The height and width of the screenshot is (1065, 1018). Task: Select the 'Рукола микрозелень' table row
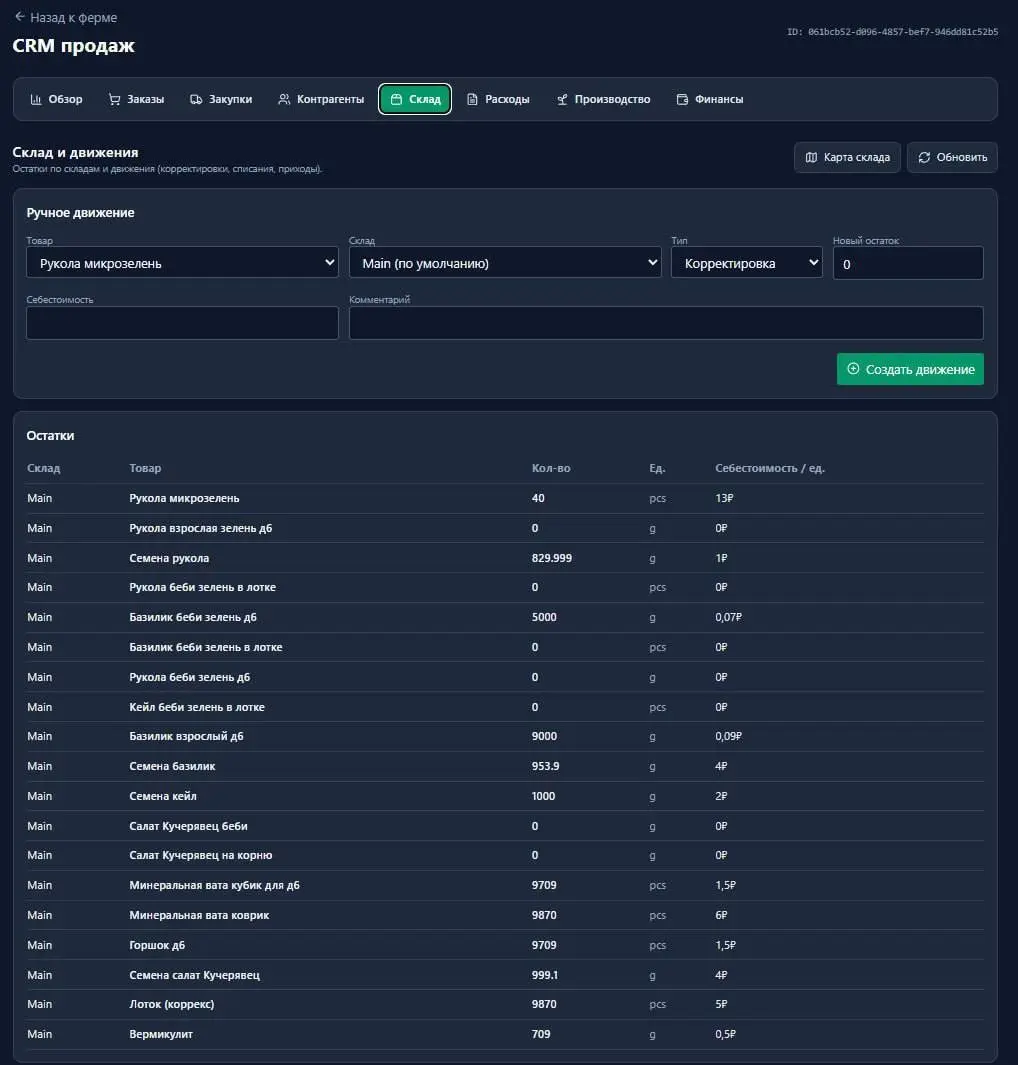click(x=505, y=498)
